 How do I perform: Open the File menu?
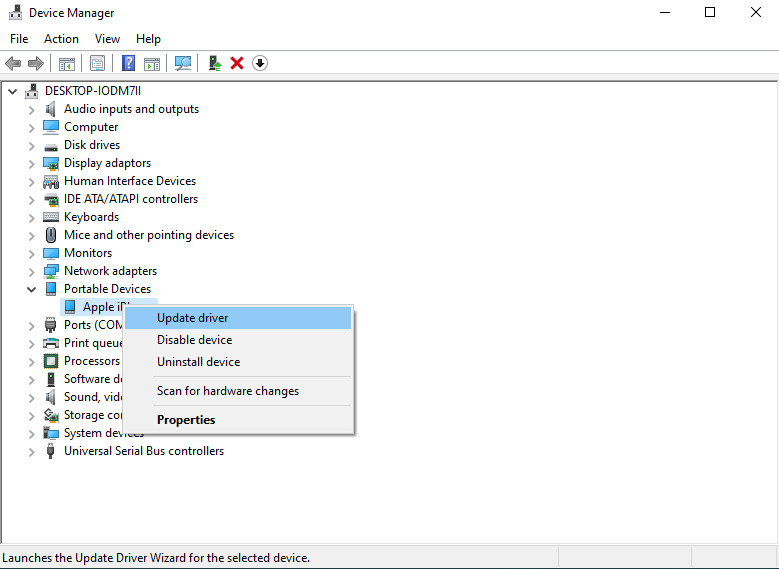[x=19, y=39]
